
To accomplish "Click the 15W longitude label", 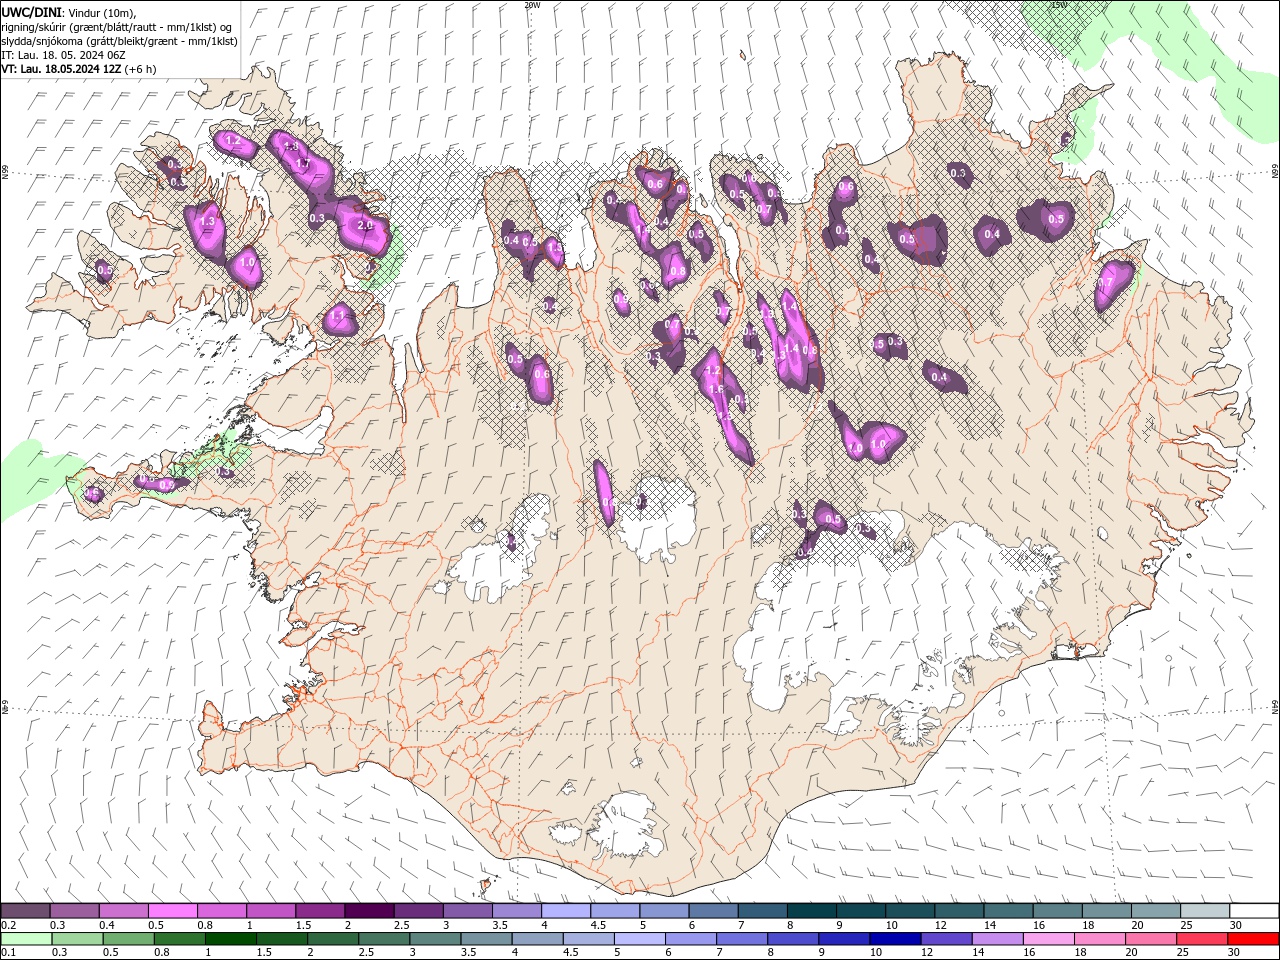I will click(x=1059, y=5).
